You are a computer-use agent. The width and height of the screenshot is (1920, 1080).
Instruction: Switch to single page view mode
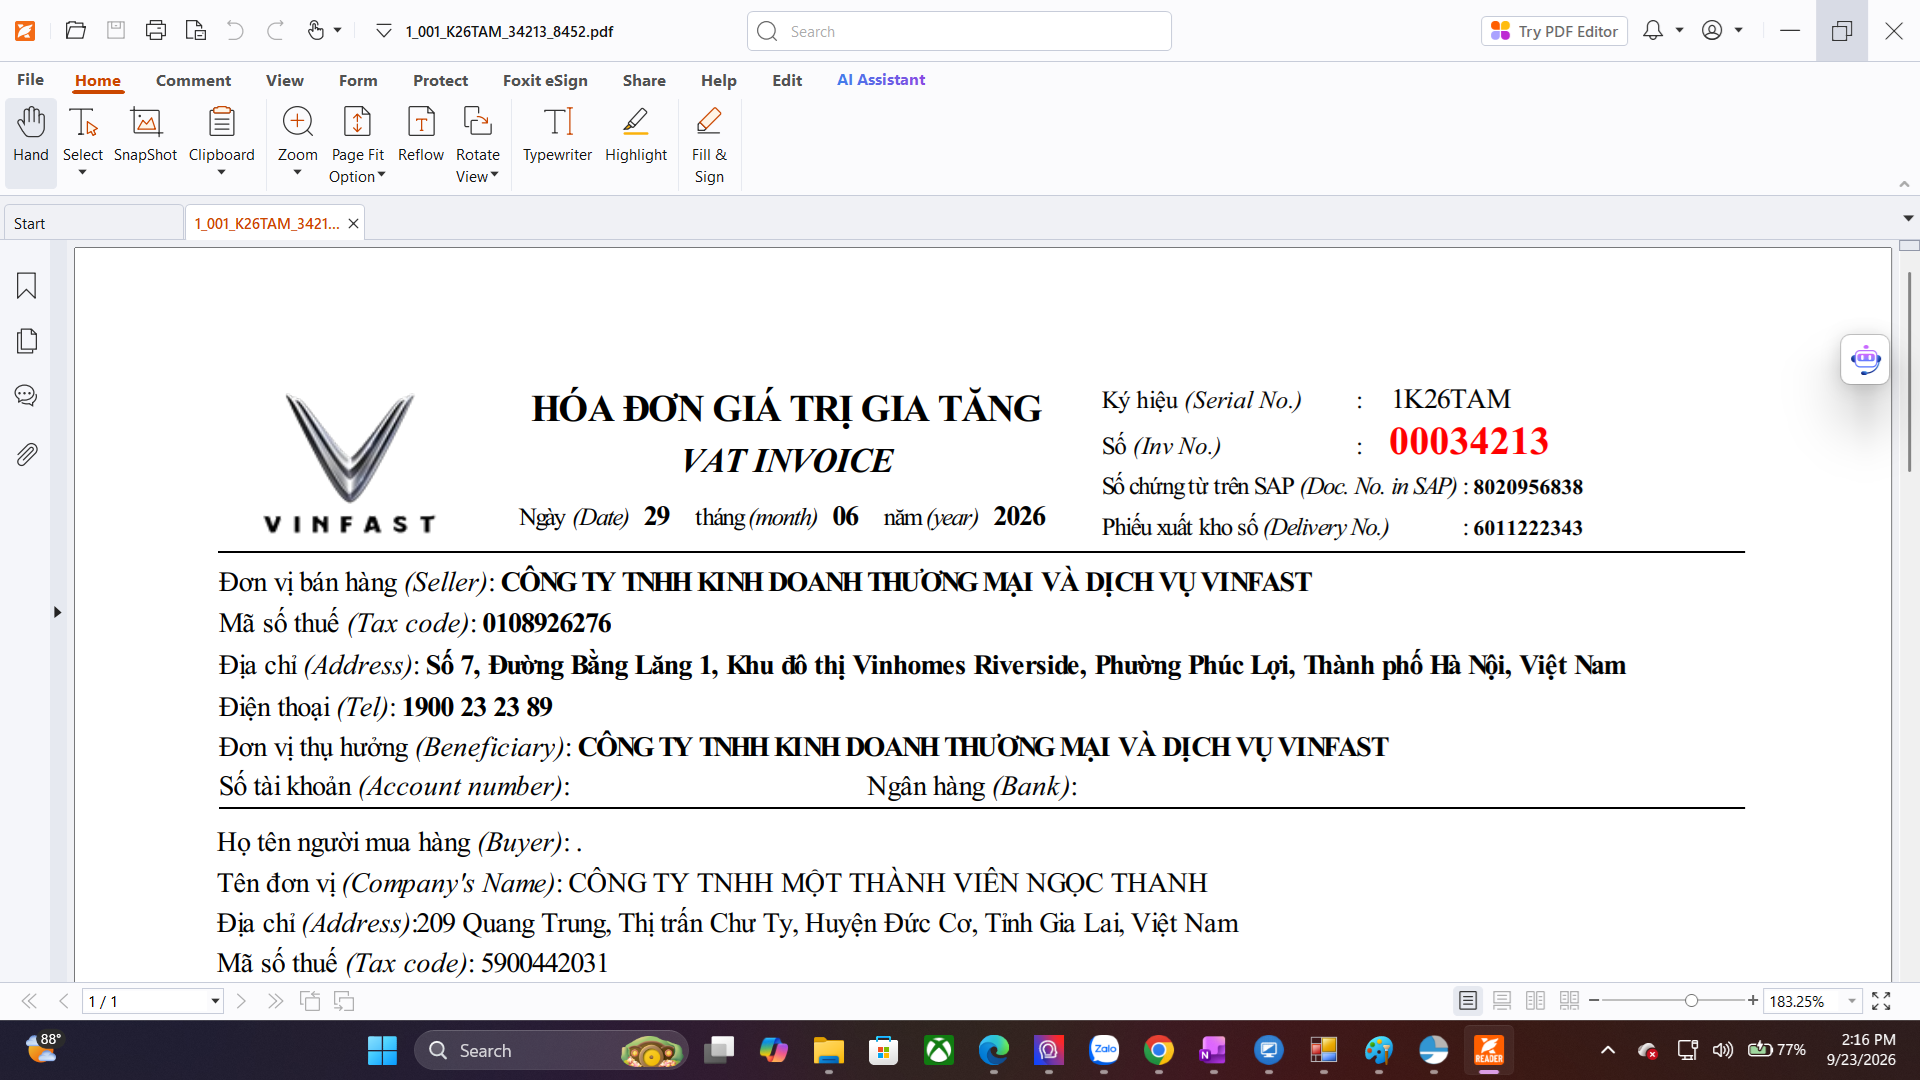[x=1468, y=1001]
